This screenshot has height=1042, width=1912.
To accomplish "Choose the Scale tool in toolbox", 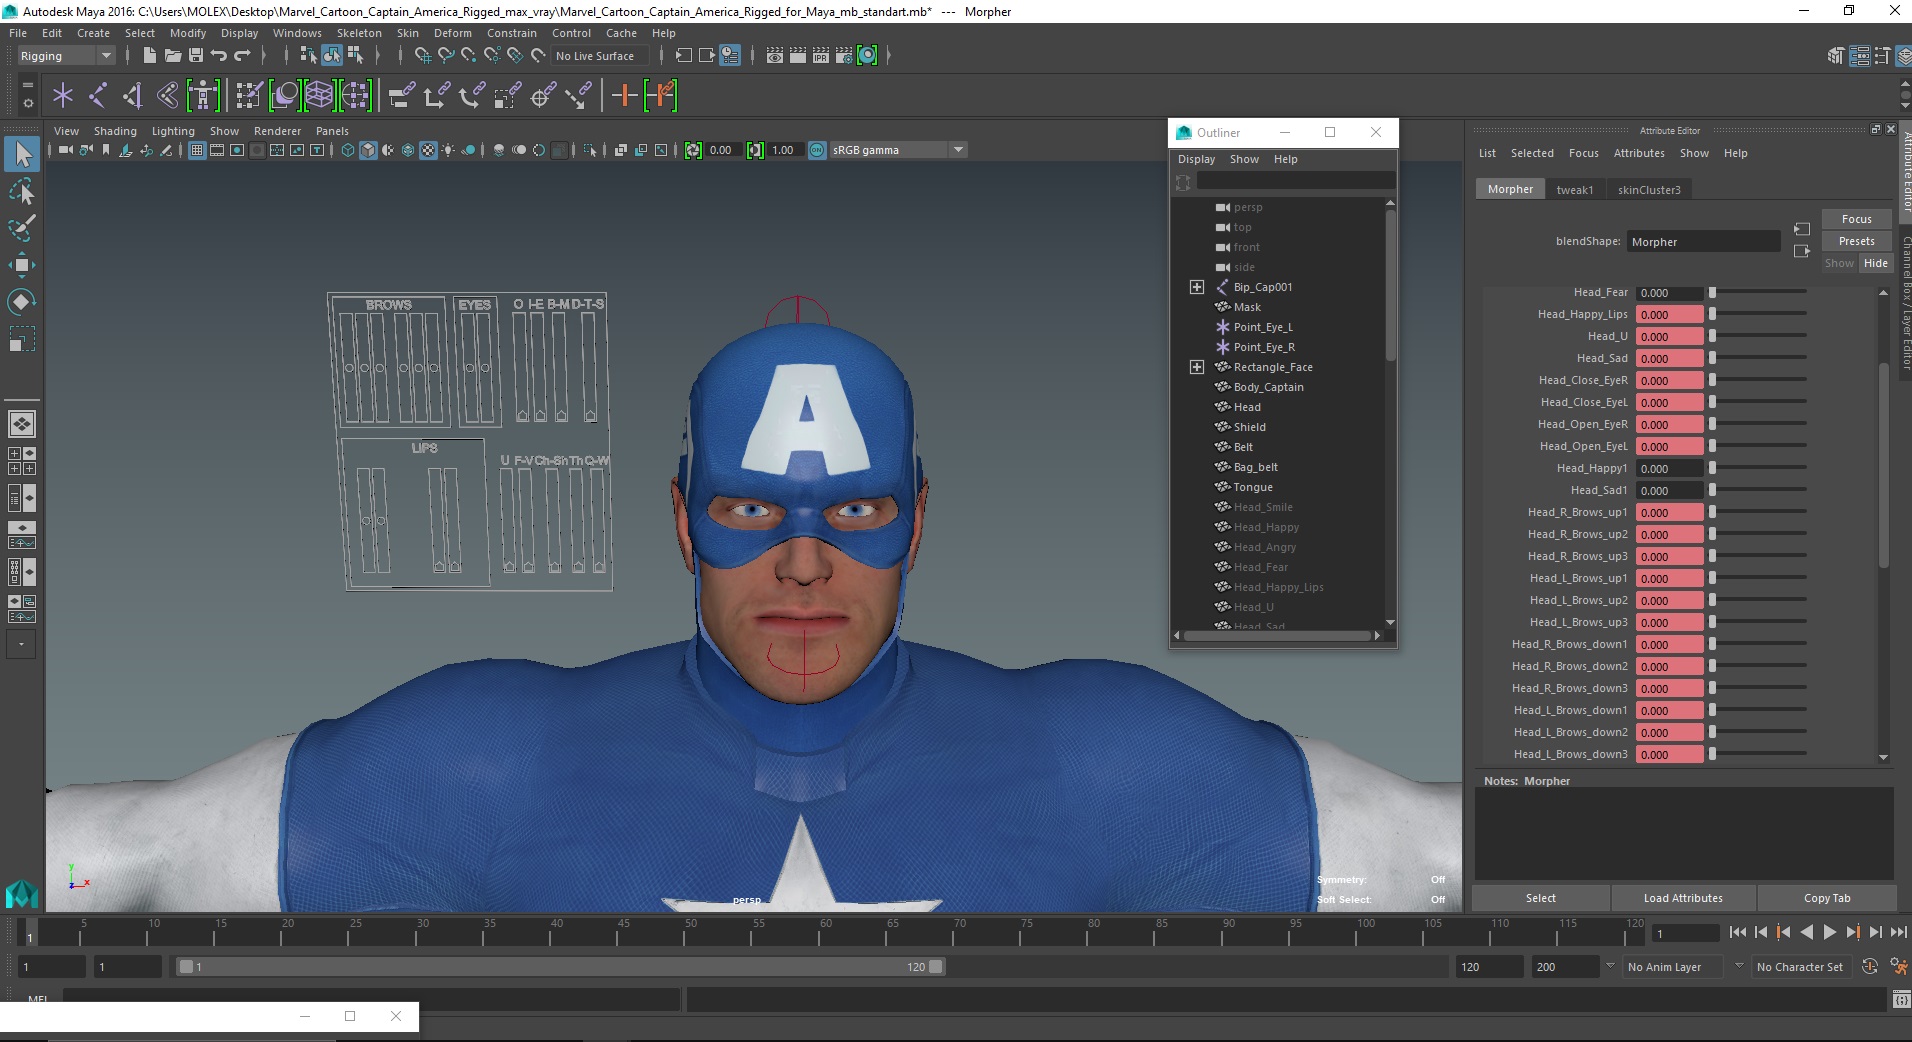I will tap(22, 339).
